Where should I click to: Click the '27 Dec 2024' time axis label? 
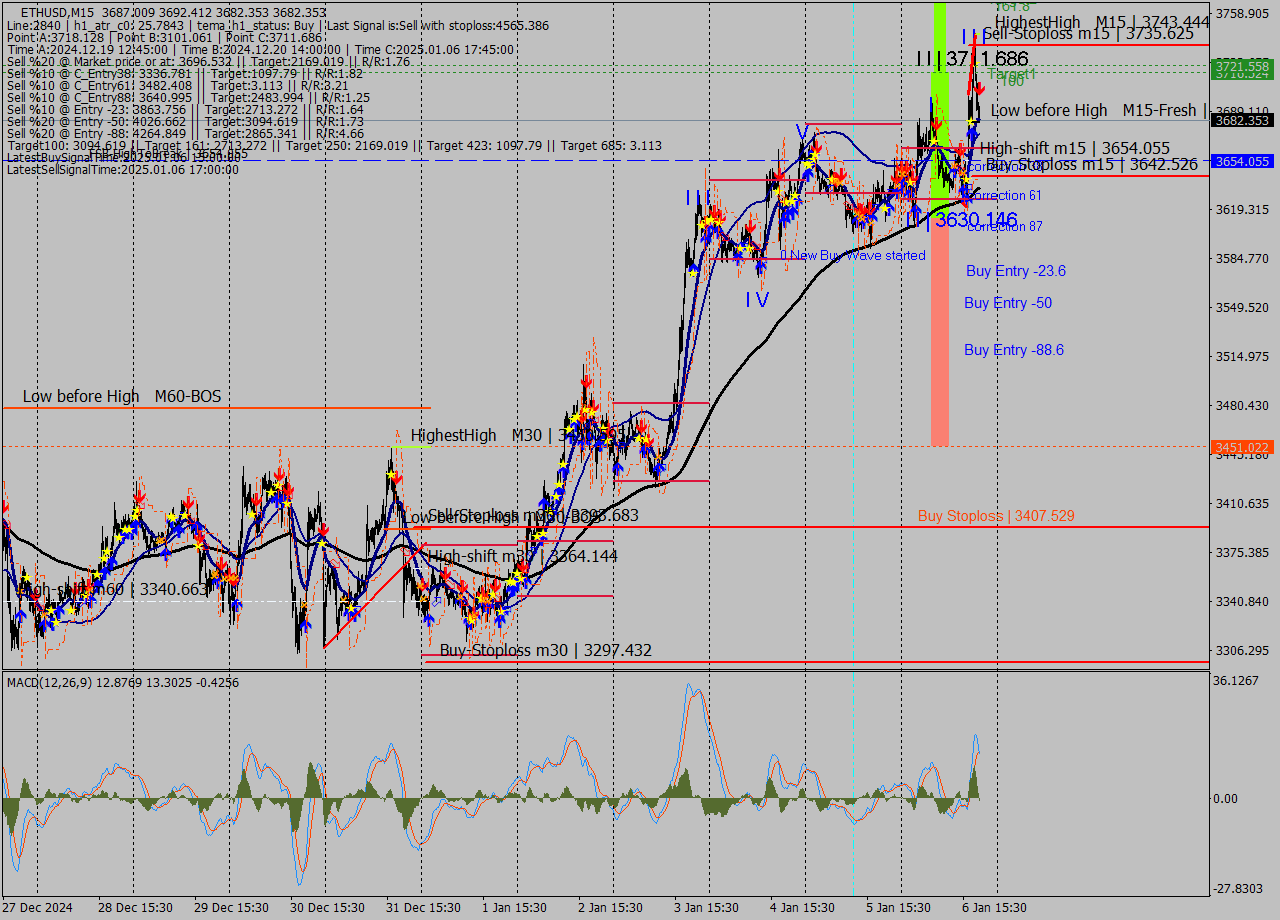(x=38, y=908)
